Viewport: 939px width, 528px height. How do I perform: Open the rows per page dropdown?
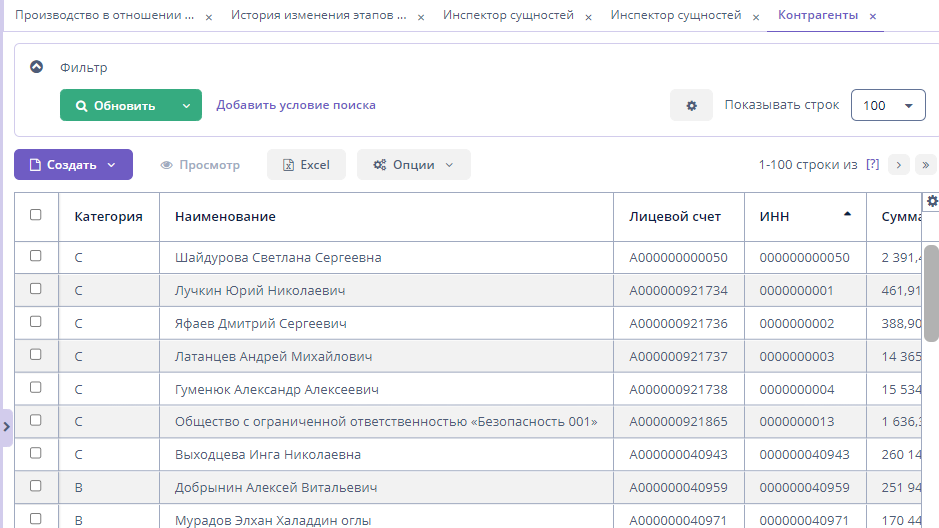tap(887, 105)
